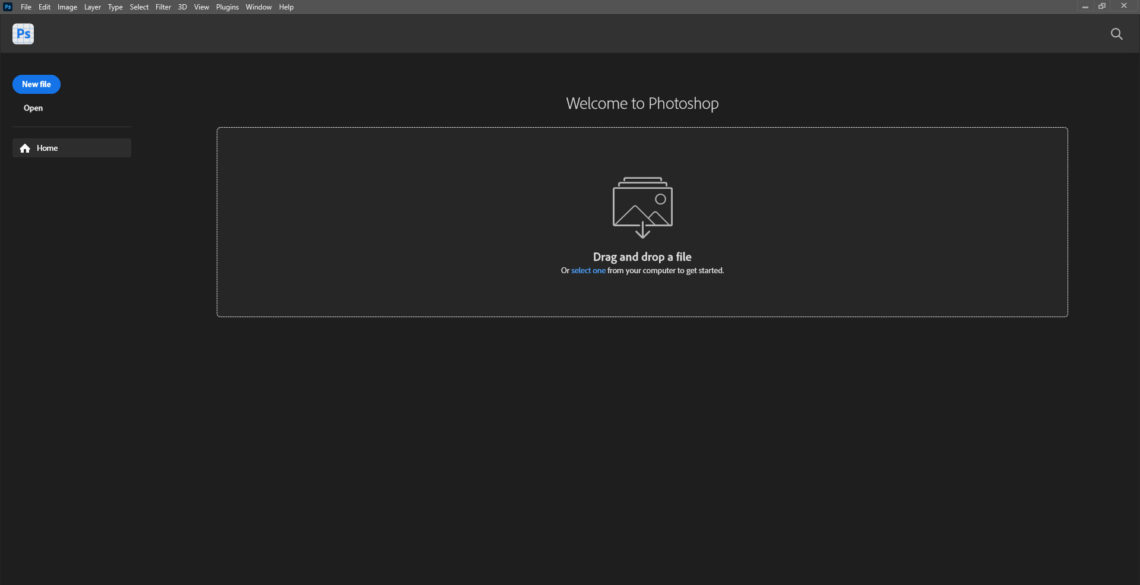
Task: Open the File menu
Action: click(x=25, y=6)
